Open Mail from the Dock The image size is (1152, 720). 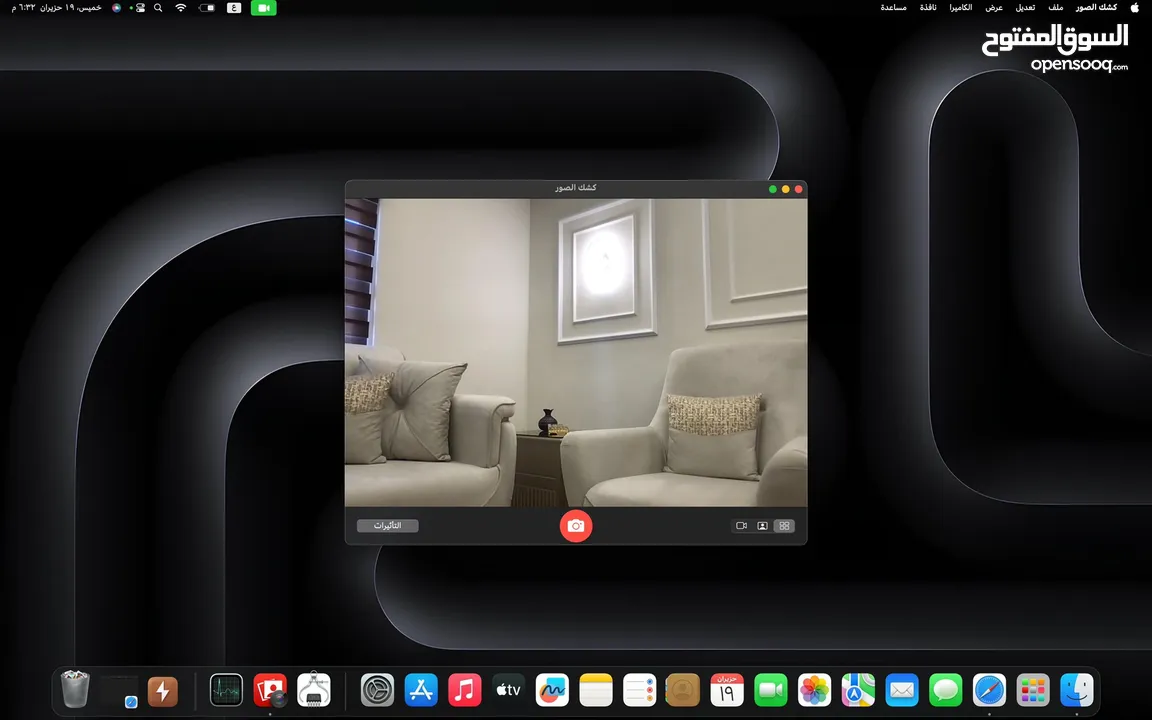(901, 690)
